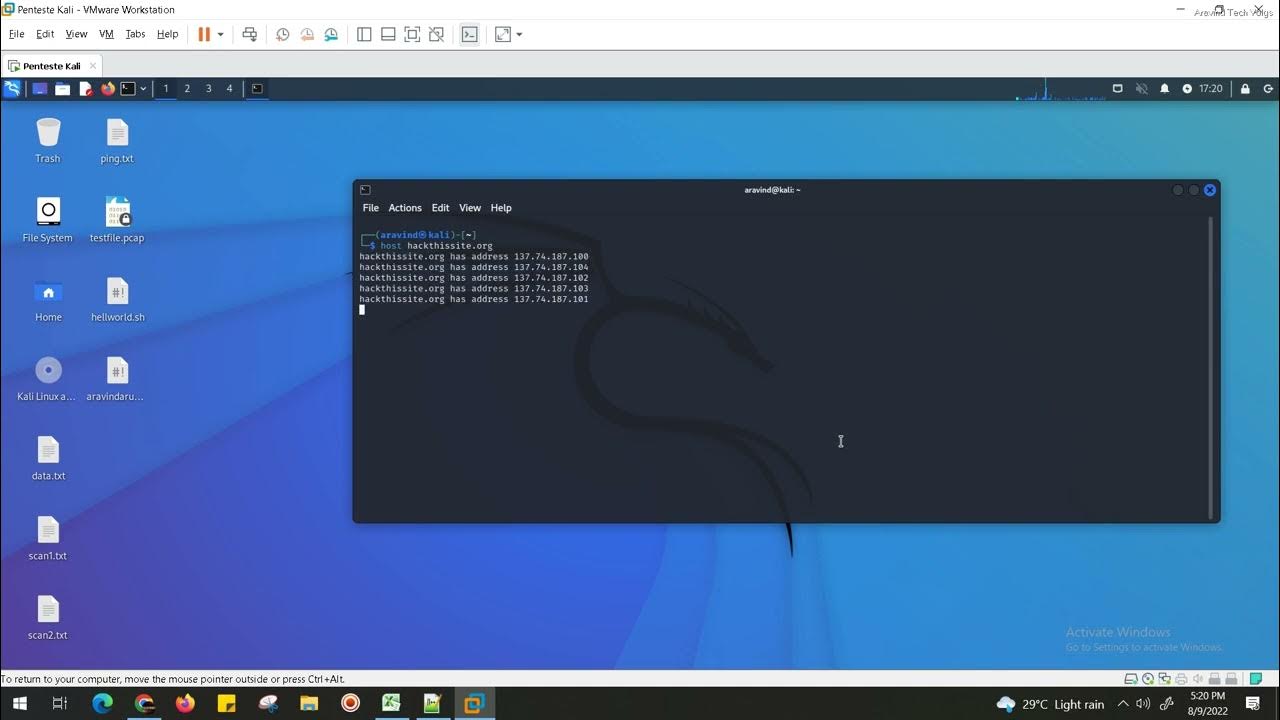Toggle the thumbnail bar view icon

(x=388, y=34)
